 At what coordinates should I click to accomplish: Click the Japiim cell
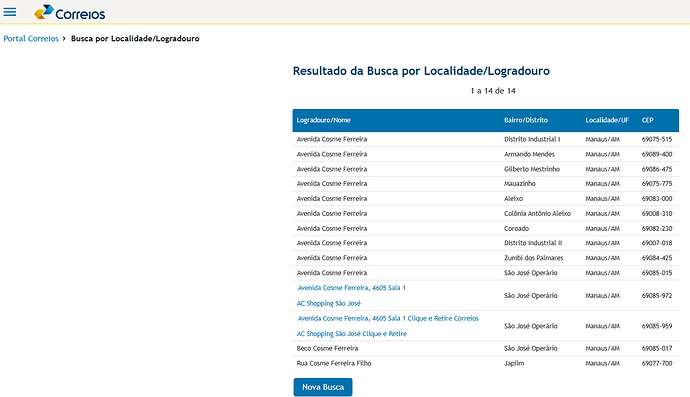(514, 363)
